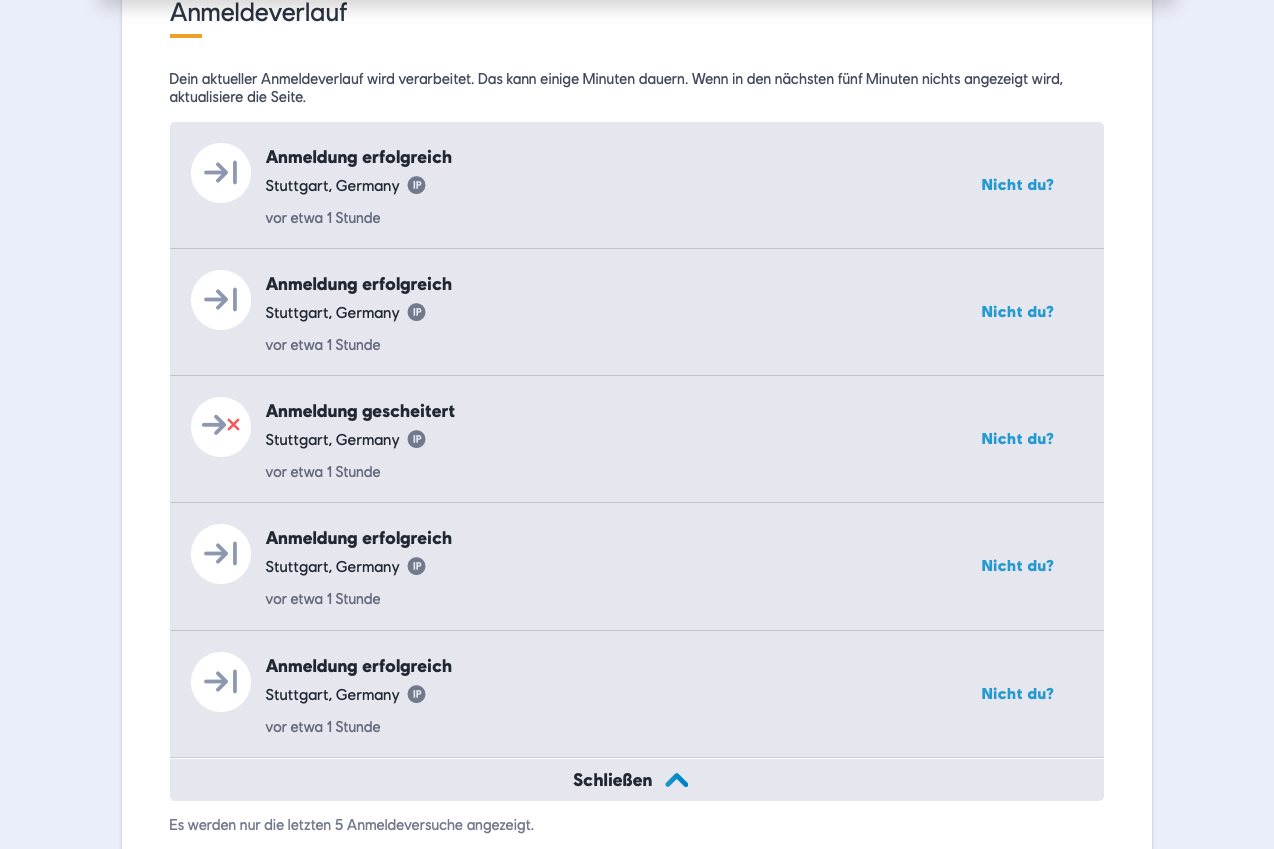The width and height of the screenshot is (1274, 849).
Task: Click the blue chevron-up next to Schließen
Action: pyautogui.click(x=677, y=780)
